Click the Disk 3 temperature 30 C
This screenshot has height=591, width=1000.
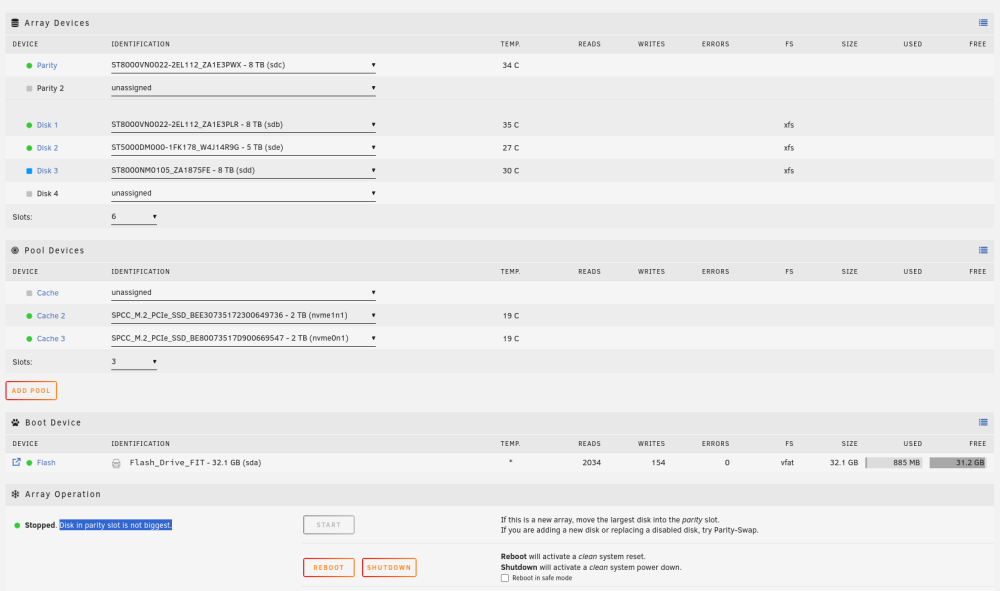pyautogui.click(x=510, y=171)
